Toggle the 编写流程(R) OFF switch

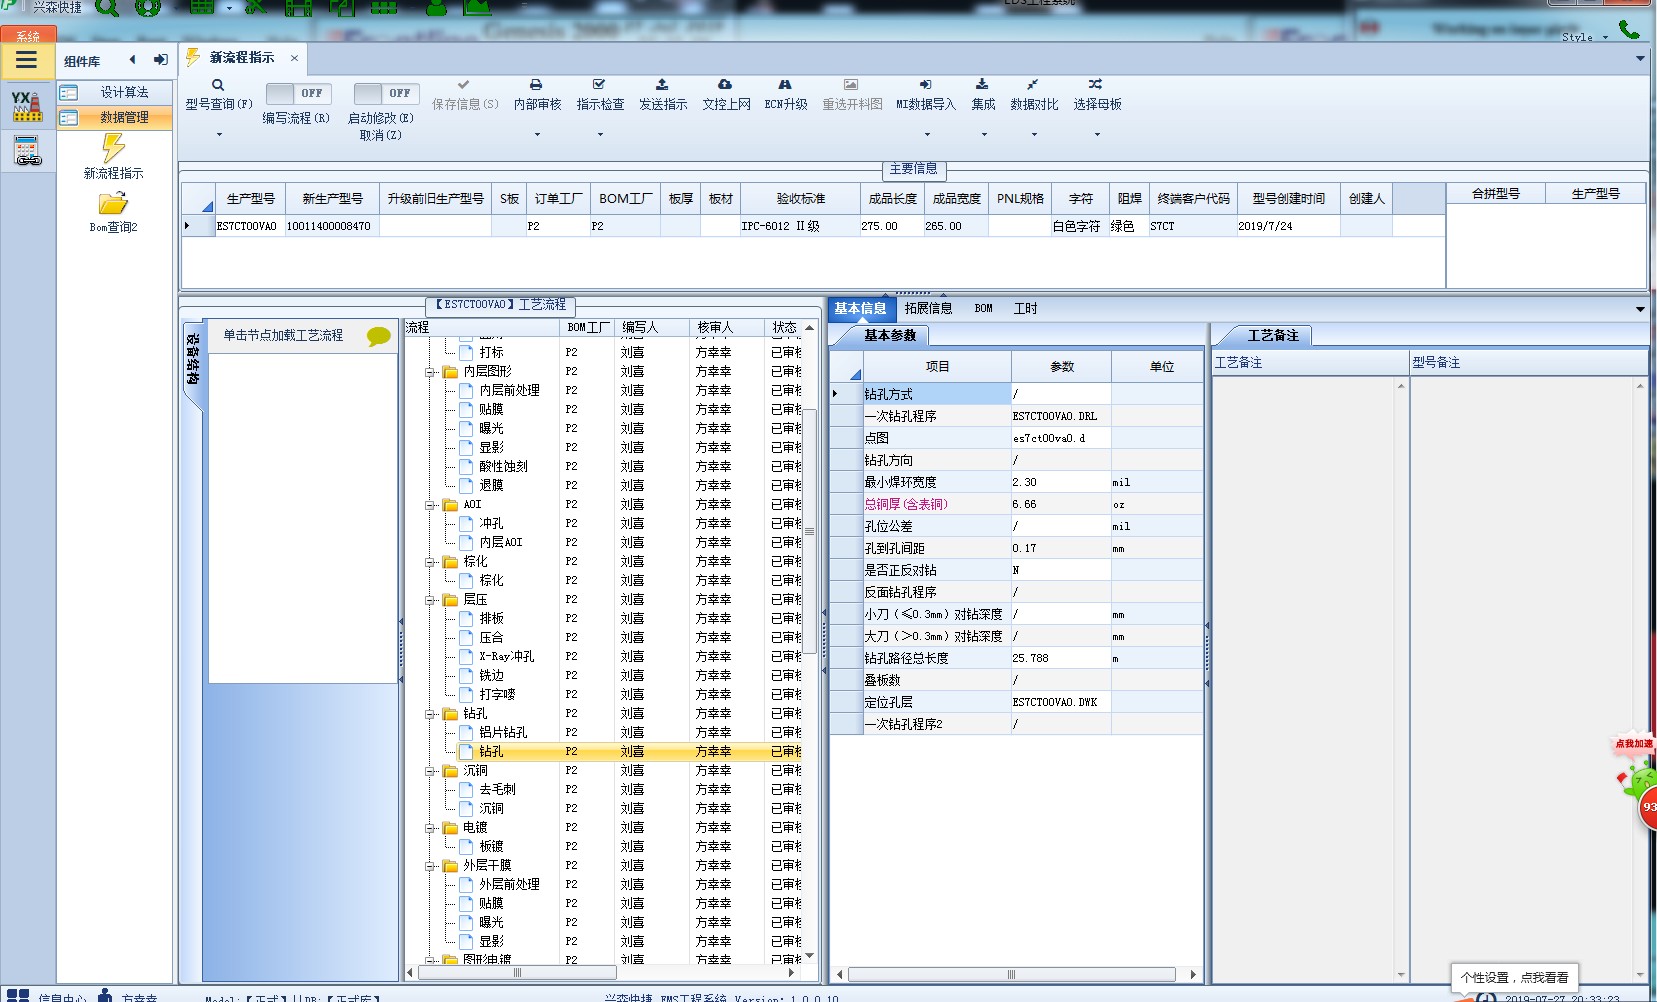(297, 93)
